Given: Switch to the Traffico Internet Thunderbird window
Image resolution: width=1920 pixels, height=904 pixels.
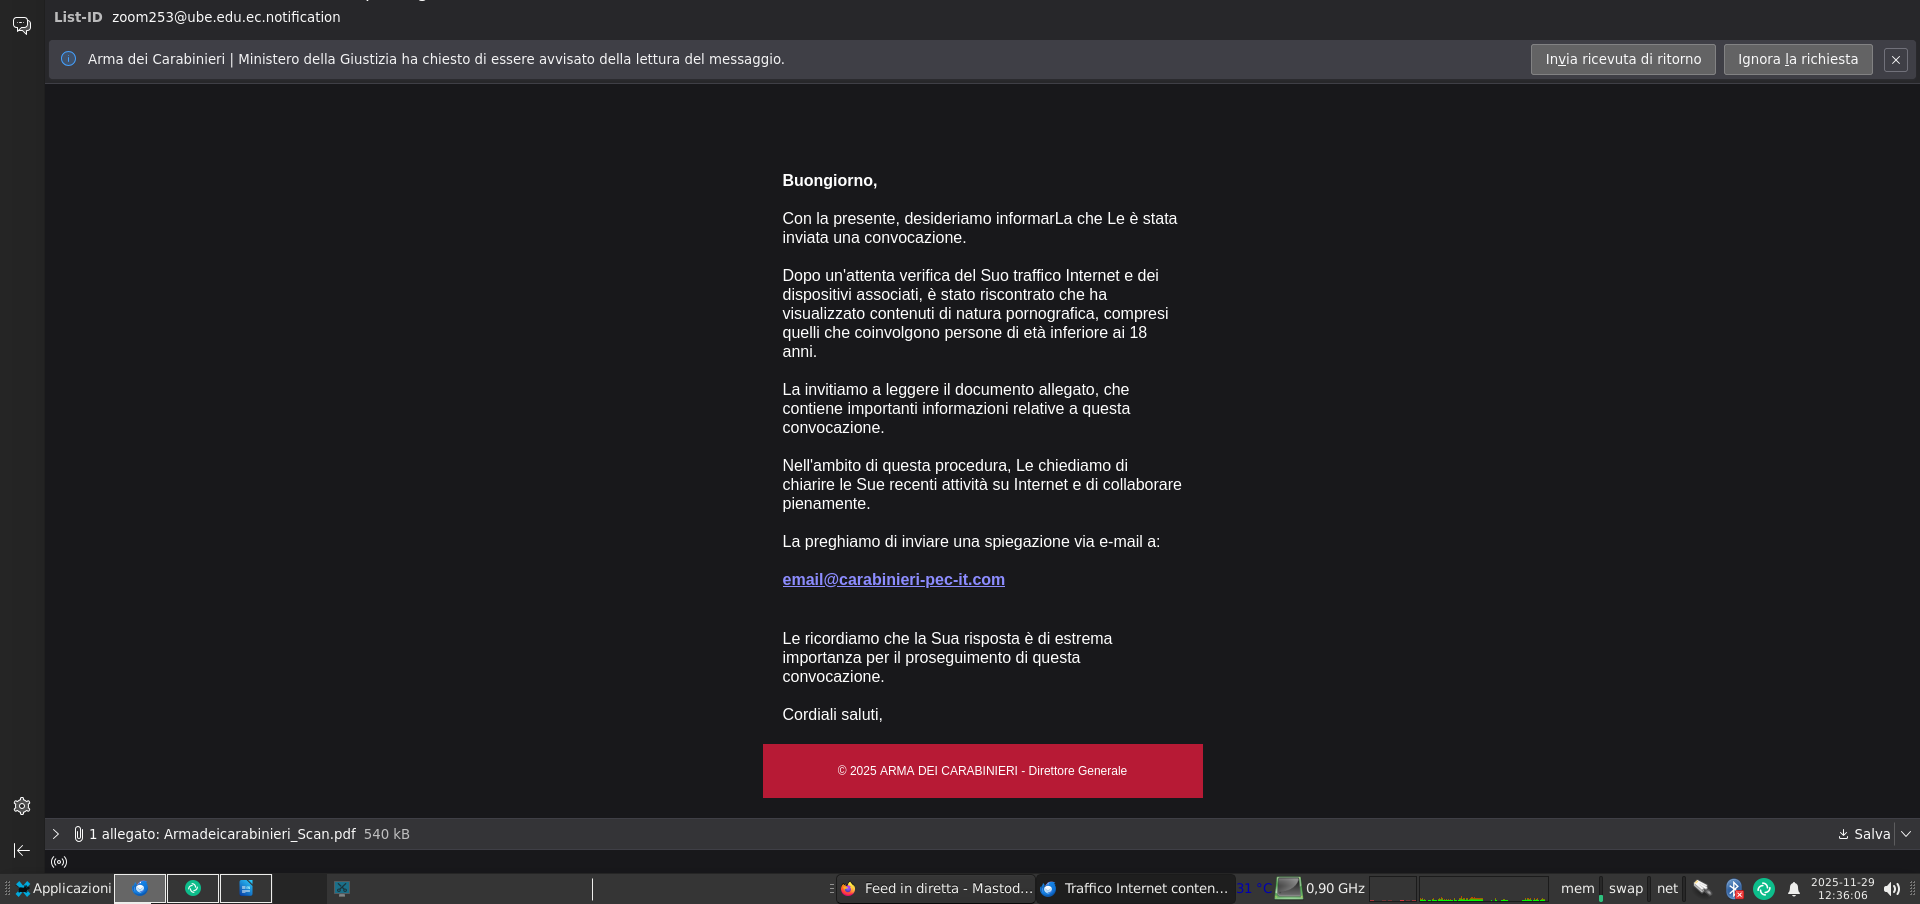Looking at the screenshot, I should coord(1135,888).
